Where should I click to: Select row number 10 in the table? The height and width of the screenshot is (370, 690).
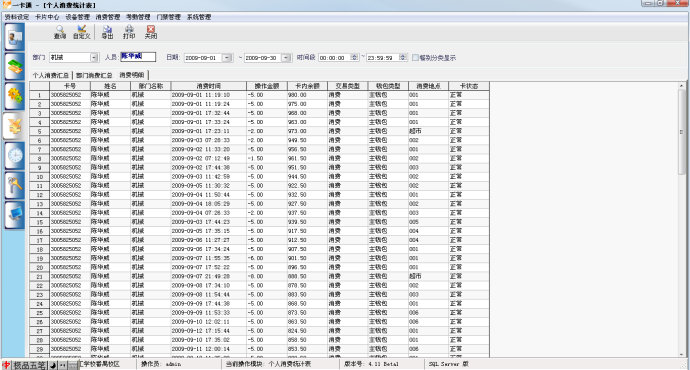[40, 177]
